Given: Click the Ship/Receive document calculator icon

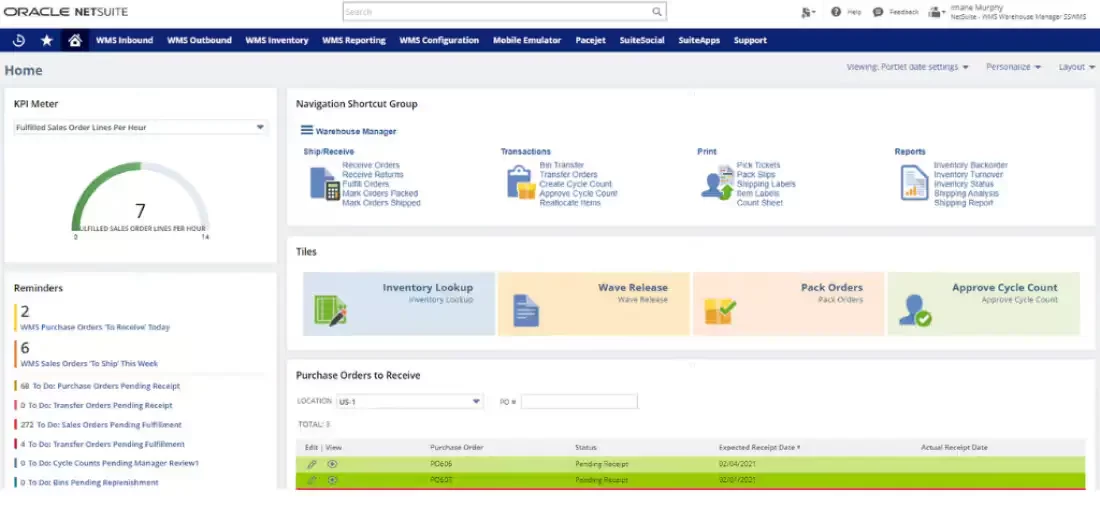Looking at the screenshot, I should click(x=325, y=184).
